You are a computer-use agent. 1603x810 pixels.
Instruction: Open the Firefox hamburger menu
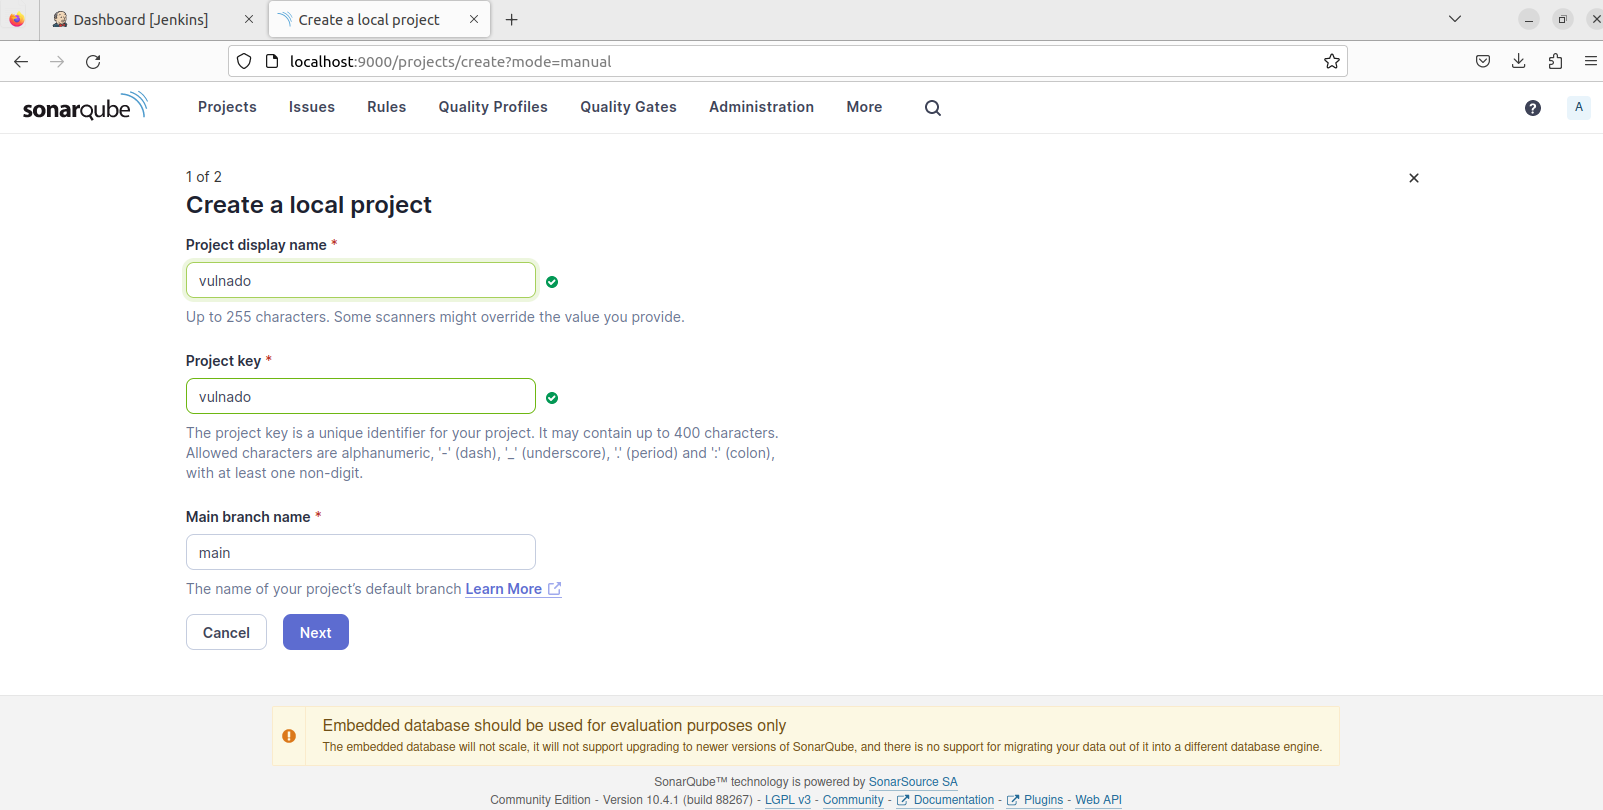(1591, 61)
